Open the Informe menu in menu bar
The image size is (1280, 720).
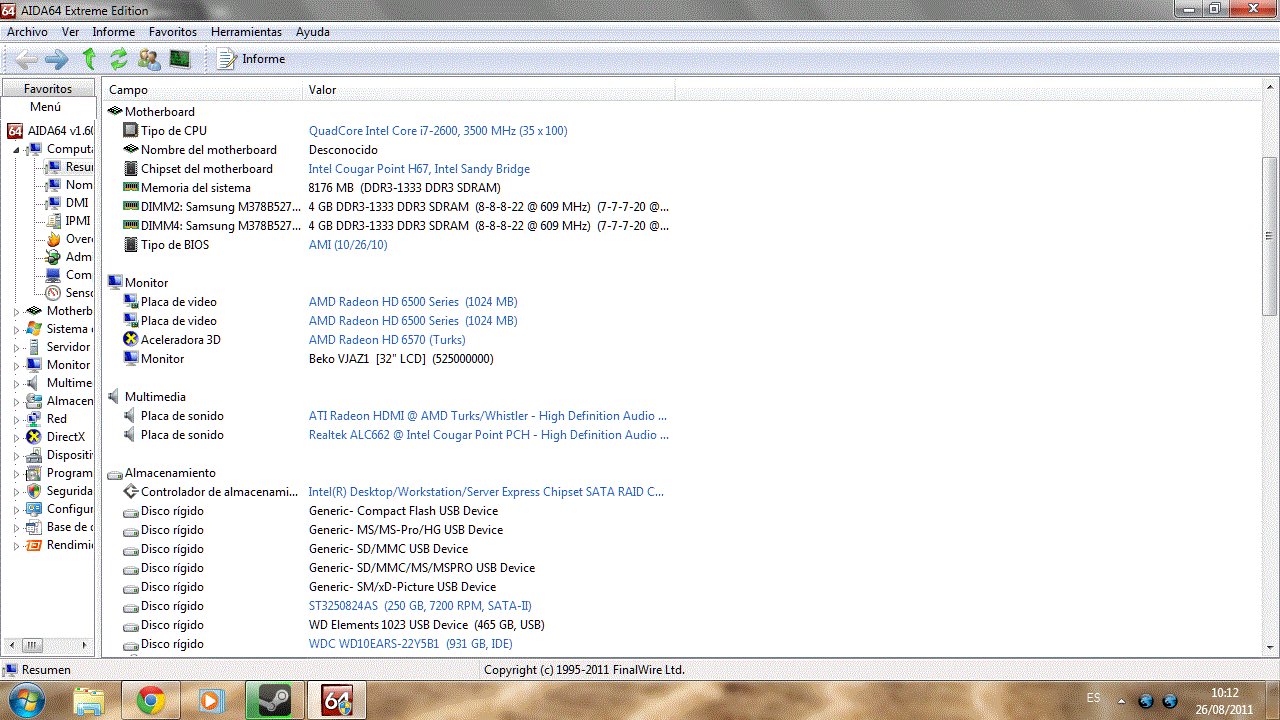pos(114,32)
